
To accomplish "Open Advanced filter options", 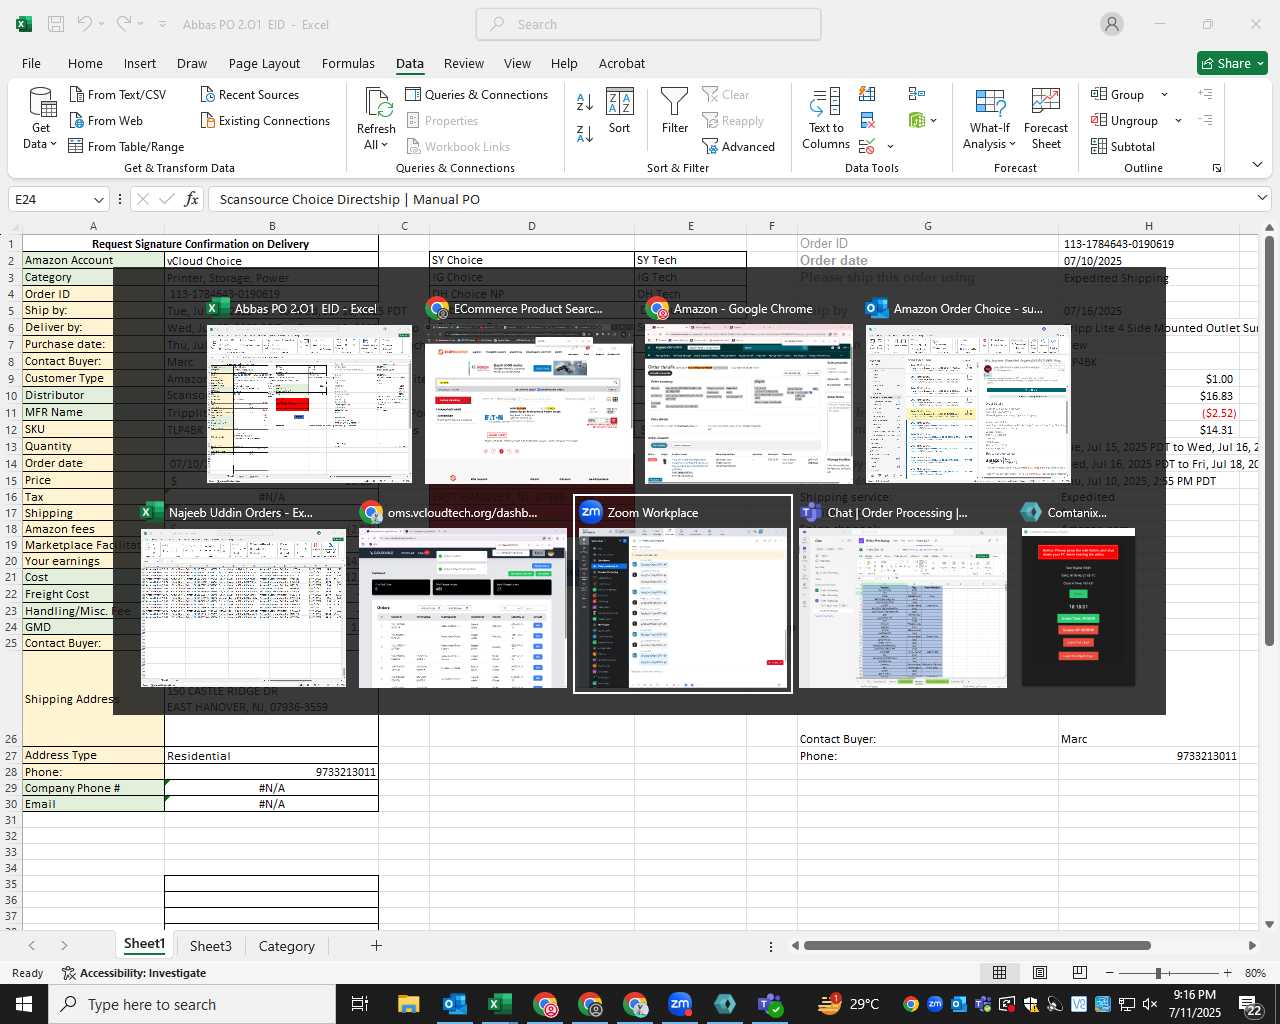I will coord(738,146).
